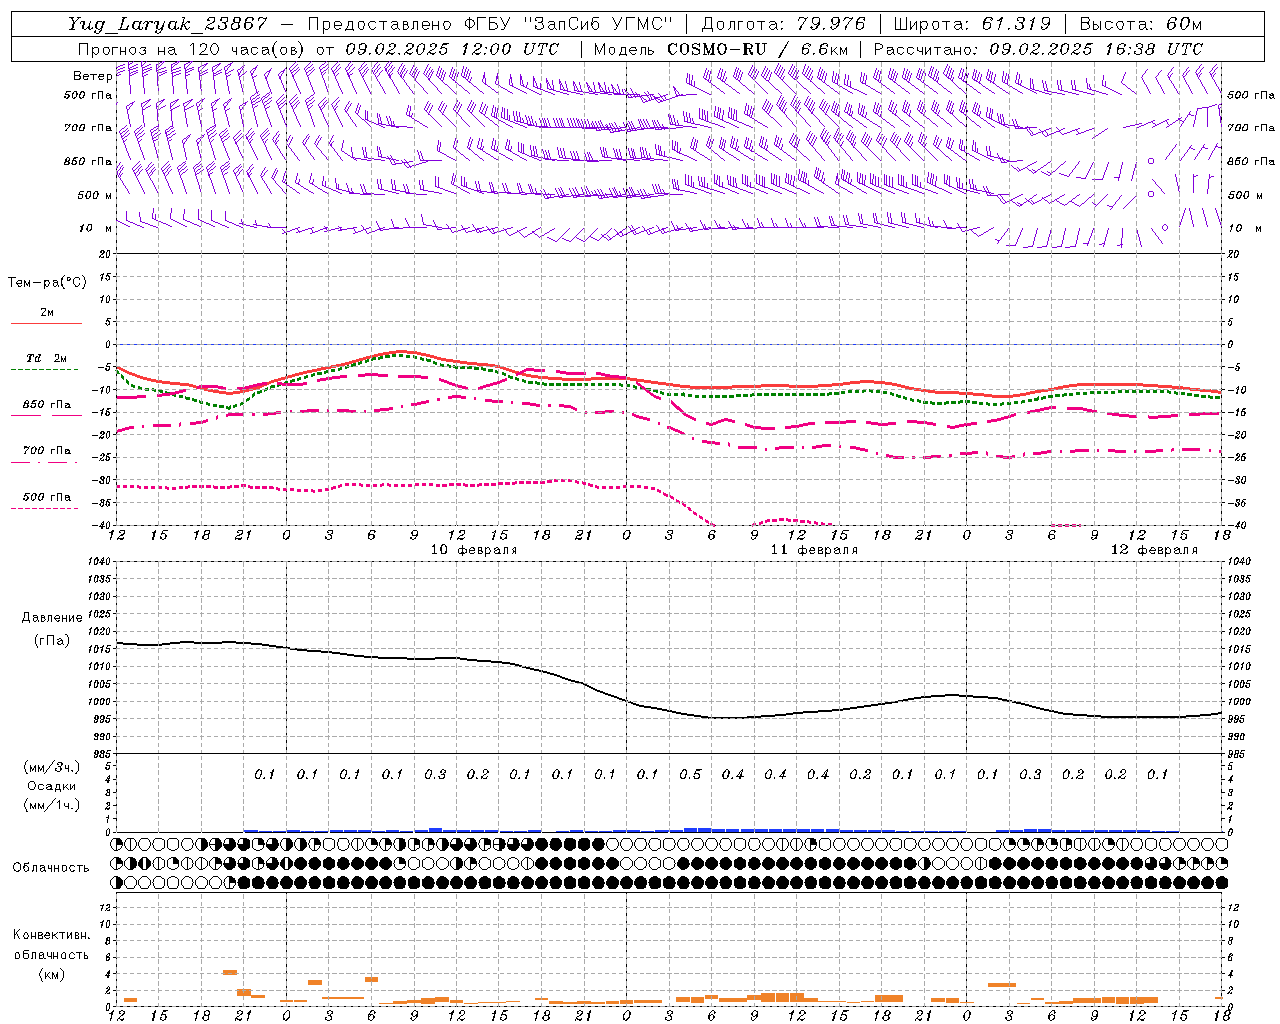Viewport: 1280px width, 1024px height.
Task: Select the 11 февраля date label
Action: 814,550
